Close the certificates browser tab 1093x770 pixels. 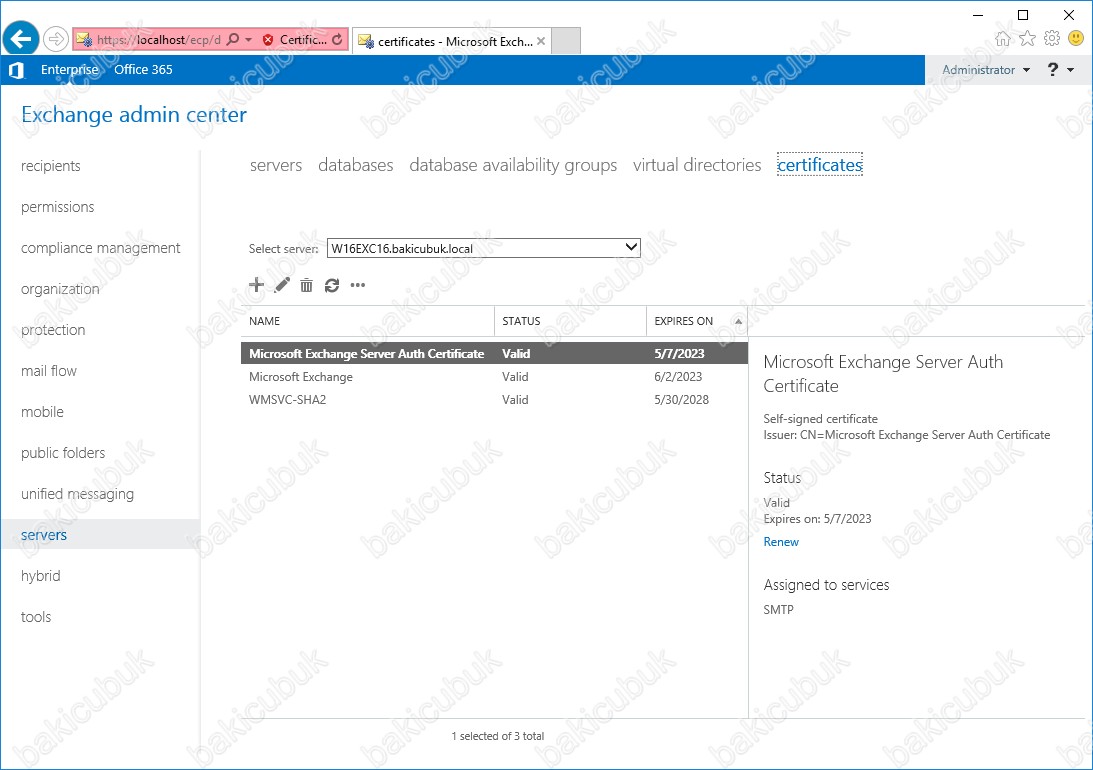(541, 41)
